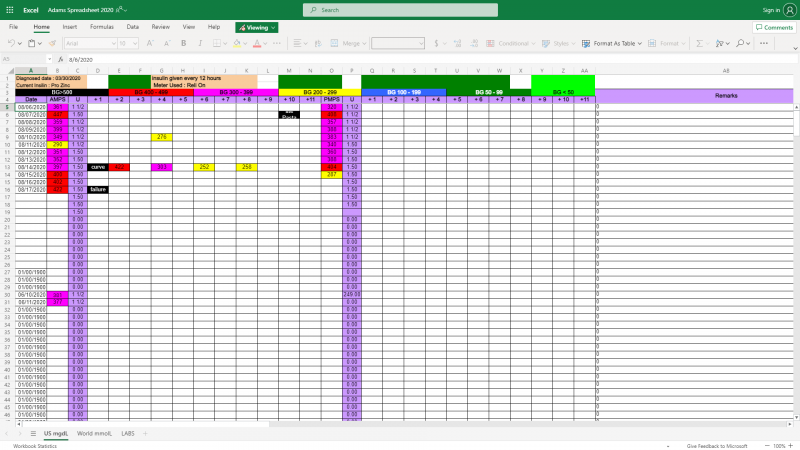The height and width of the screenshot is (450, 800).
Task: Click the Undo icon in ribbon
Action: [x=10, y=44]
